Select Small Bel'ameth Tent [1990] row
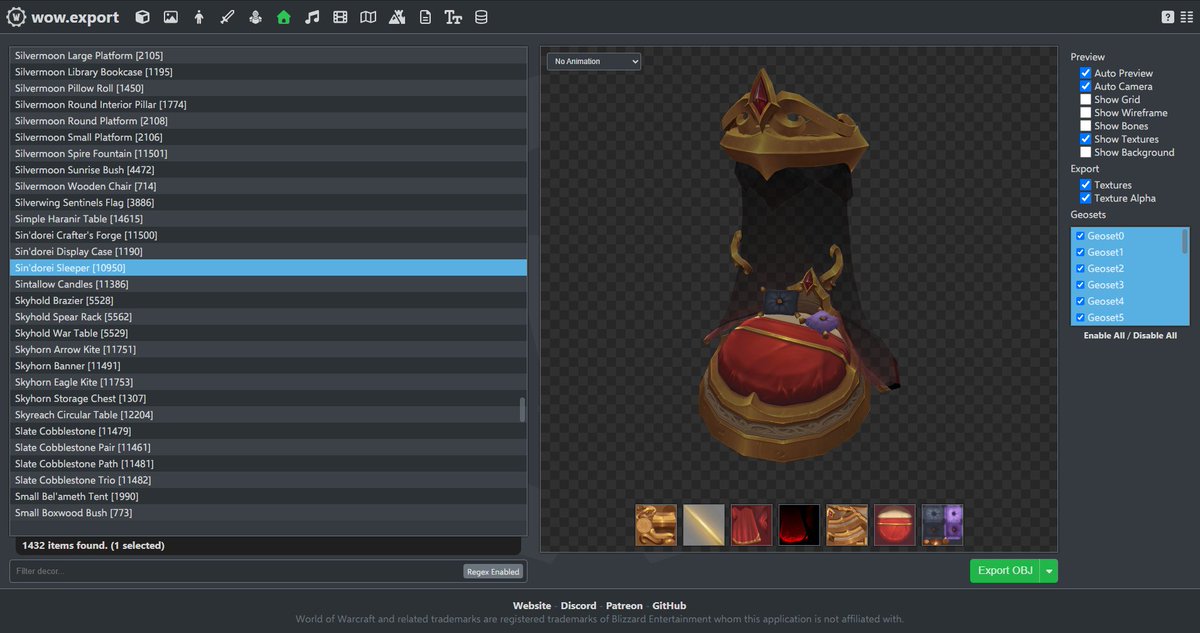 pos(268,496)
